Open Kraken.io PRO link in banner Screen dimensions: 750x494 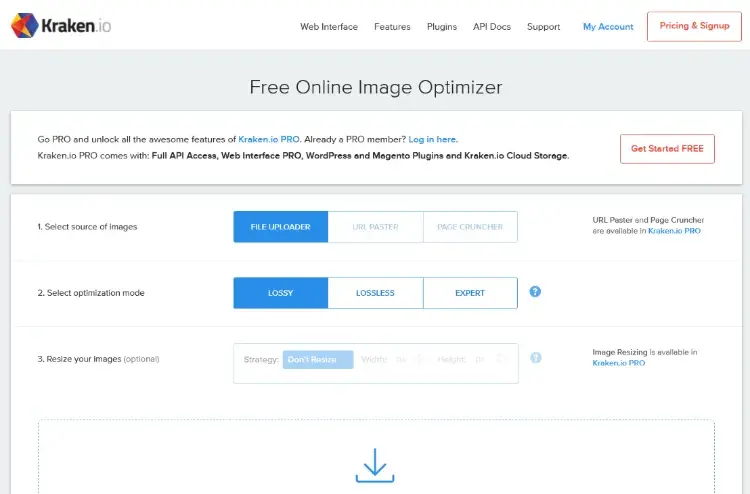[269, 139]
